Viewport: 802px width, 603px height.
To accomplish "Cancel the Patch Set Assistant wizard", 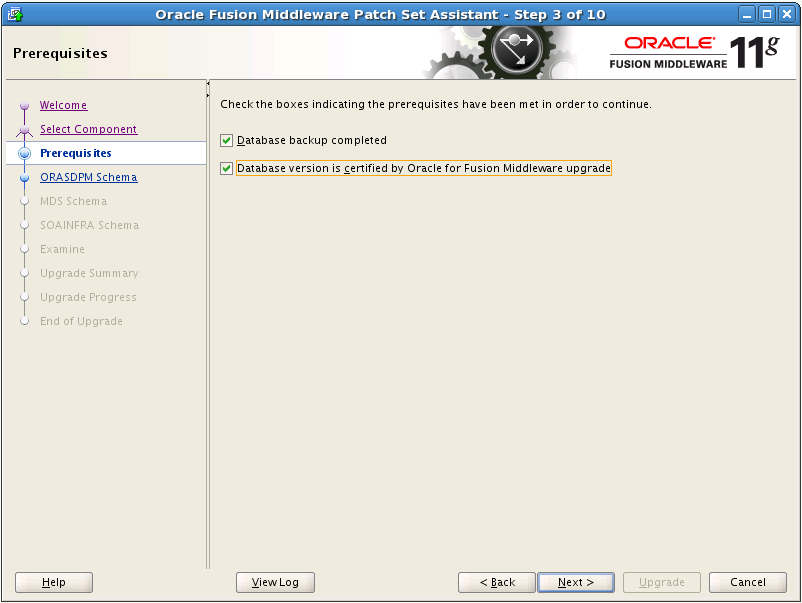I will 748,583.
